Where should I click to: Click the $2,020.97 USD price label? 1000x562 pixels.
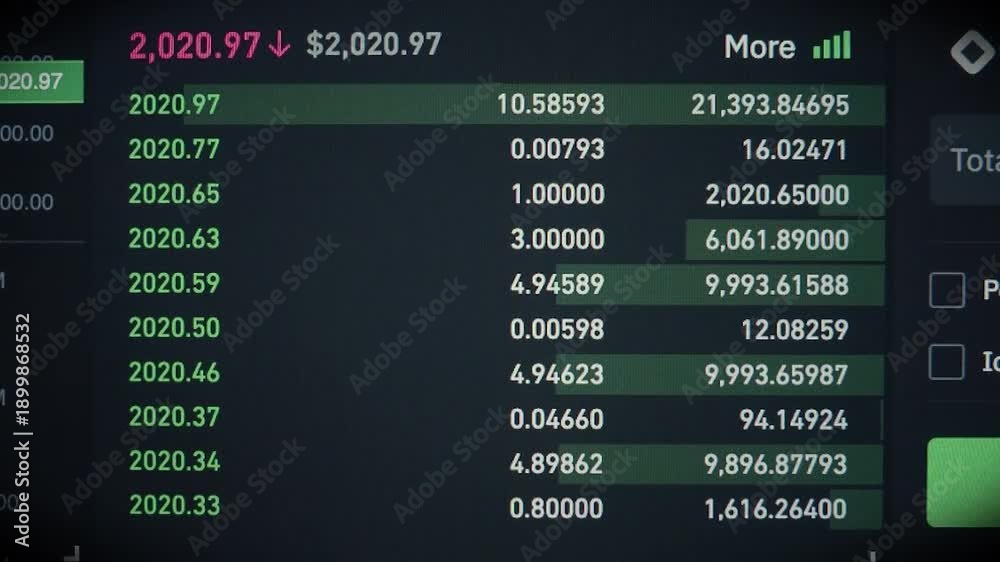[x=374, y=45]
